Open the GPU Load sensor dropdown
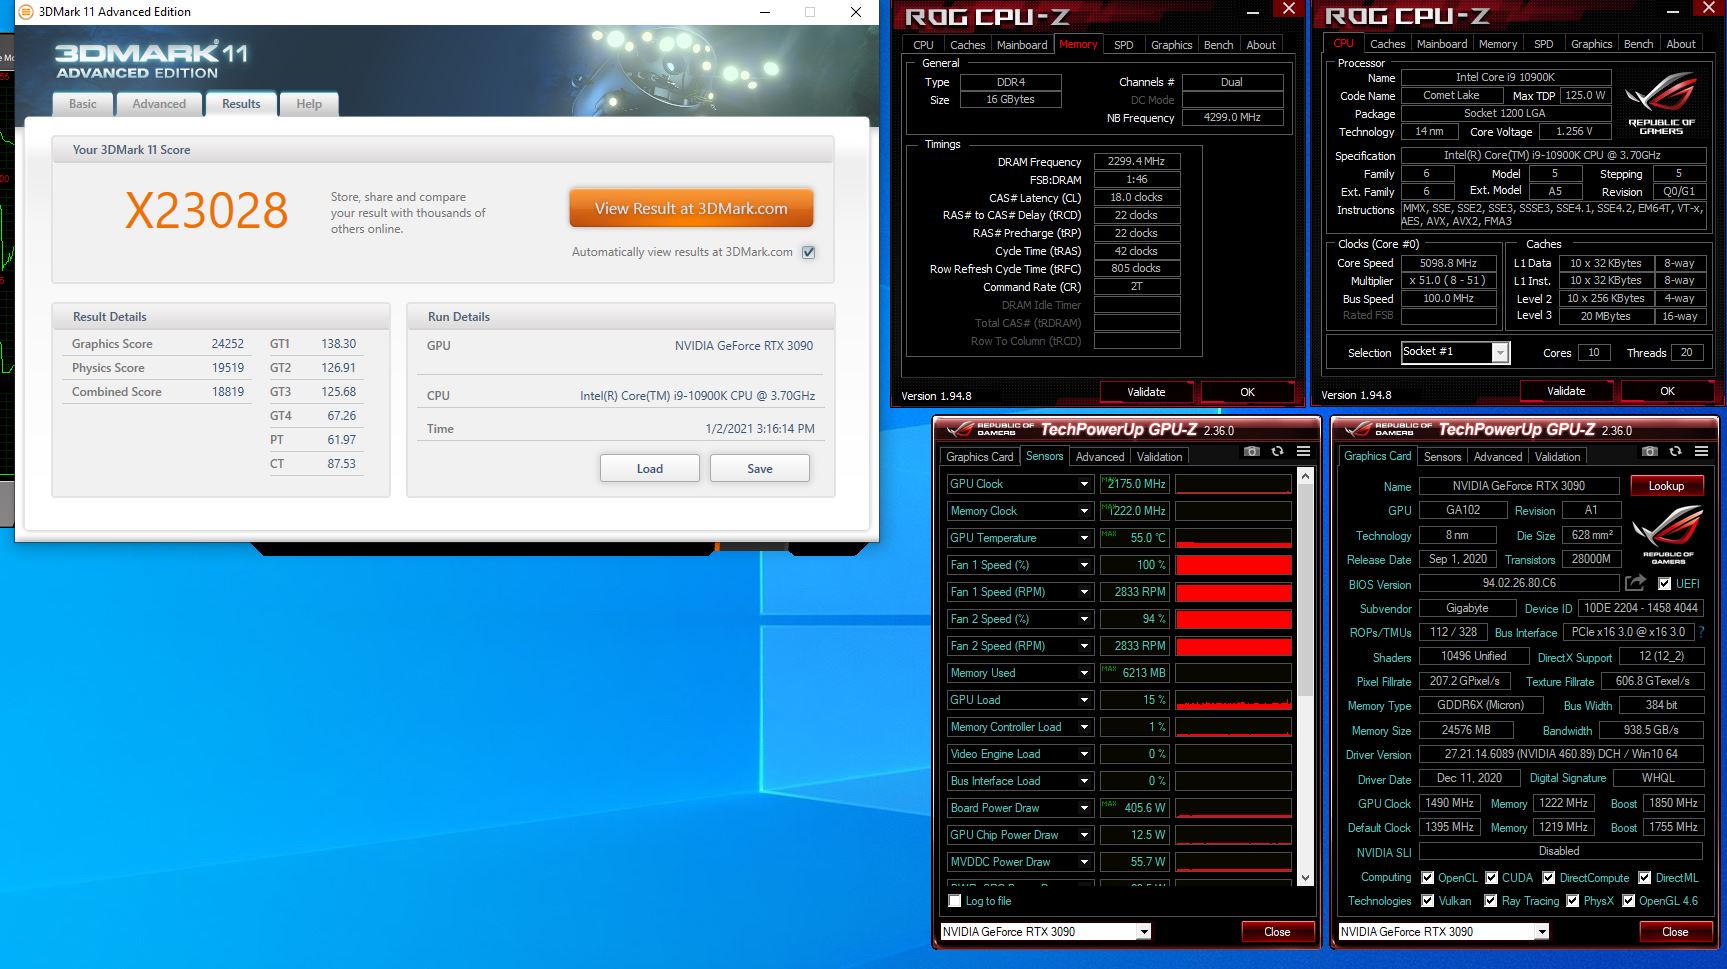Viewport: 1727px width, 969px height. point(1084,700)
